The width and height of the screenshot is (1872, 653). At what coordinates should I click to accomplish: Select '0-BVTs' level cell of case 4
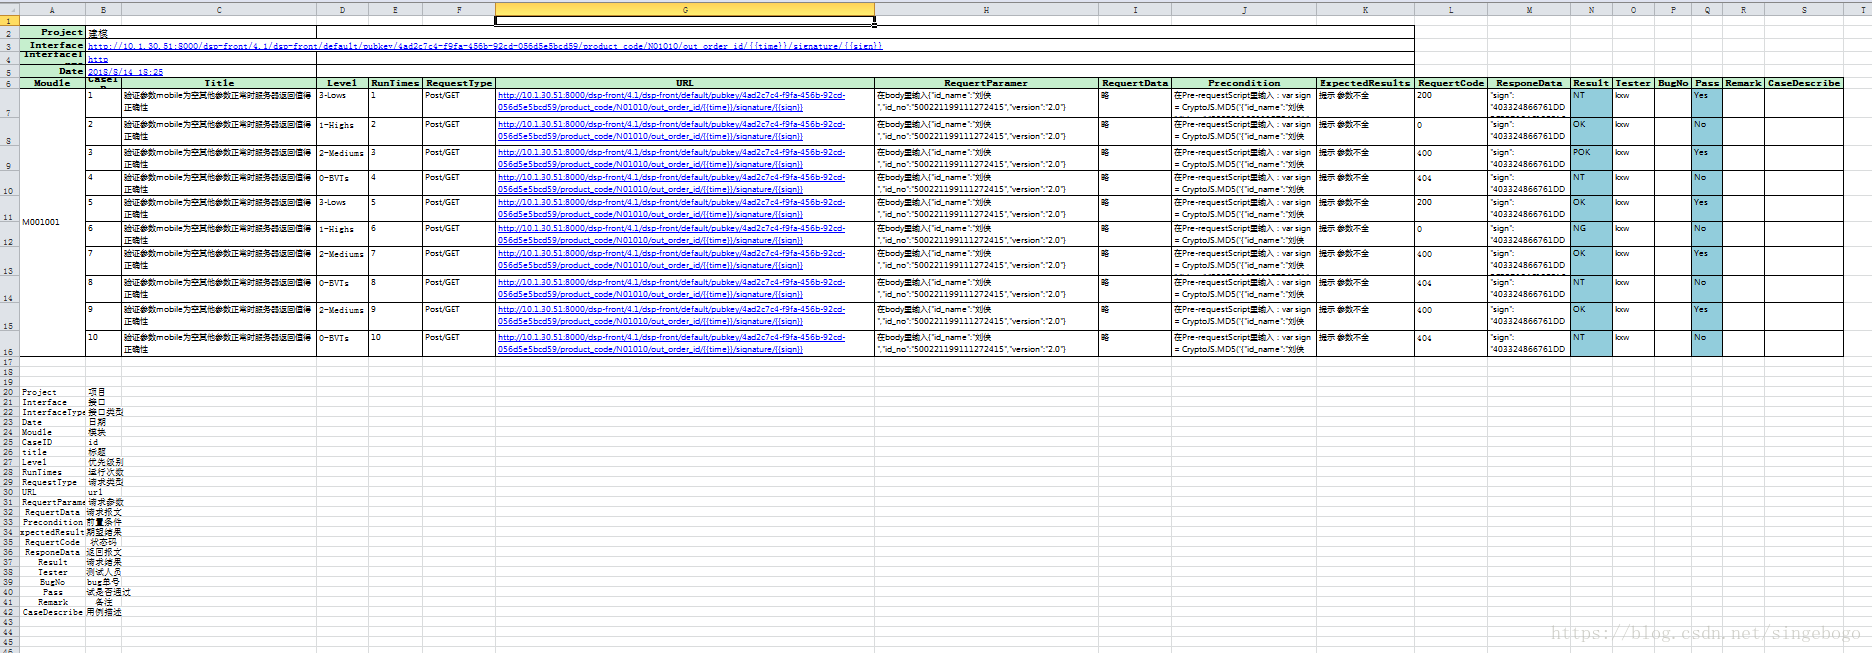(x=342, y=183)
